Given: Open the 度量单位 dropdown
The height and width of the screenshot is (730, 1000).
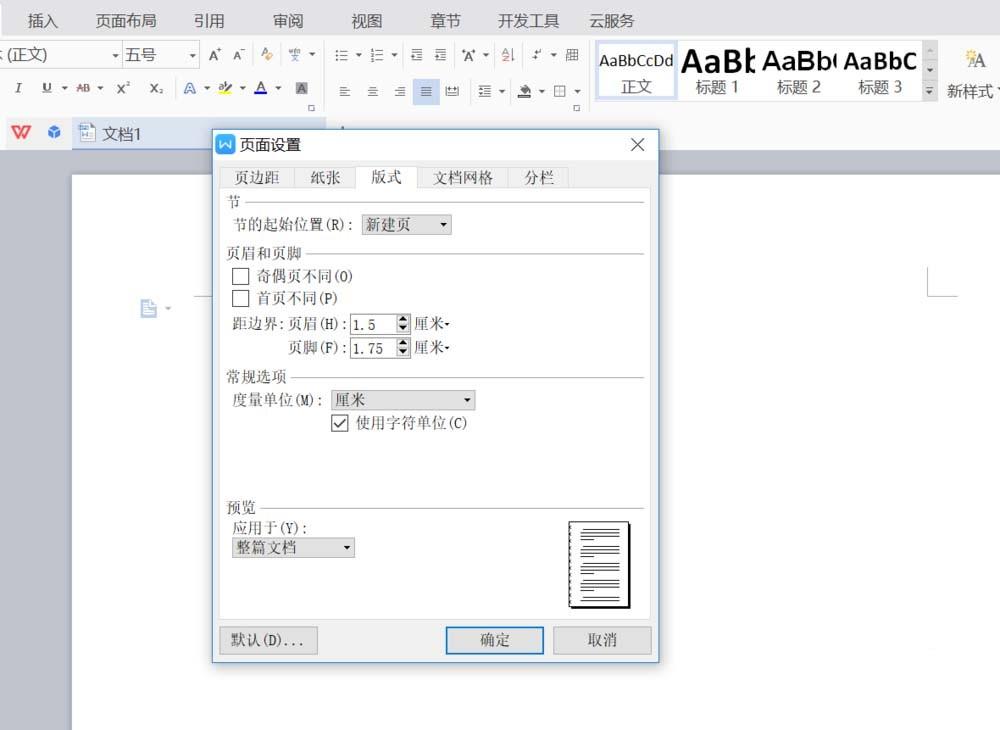Looking at the screenshot, I should (x=467, y=399).
